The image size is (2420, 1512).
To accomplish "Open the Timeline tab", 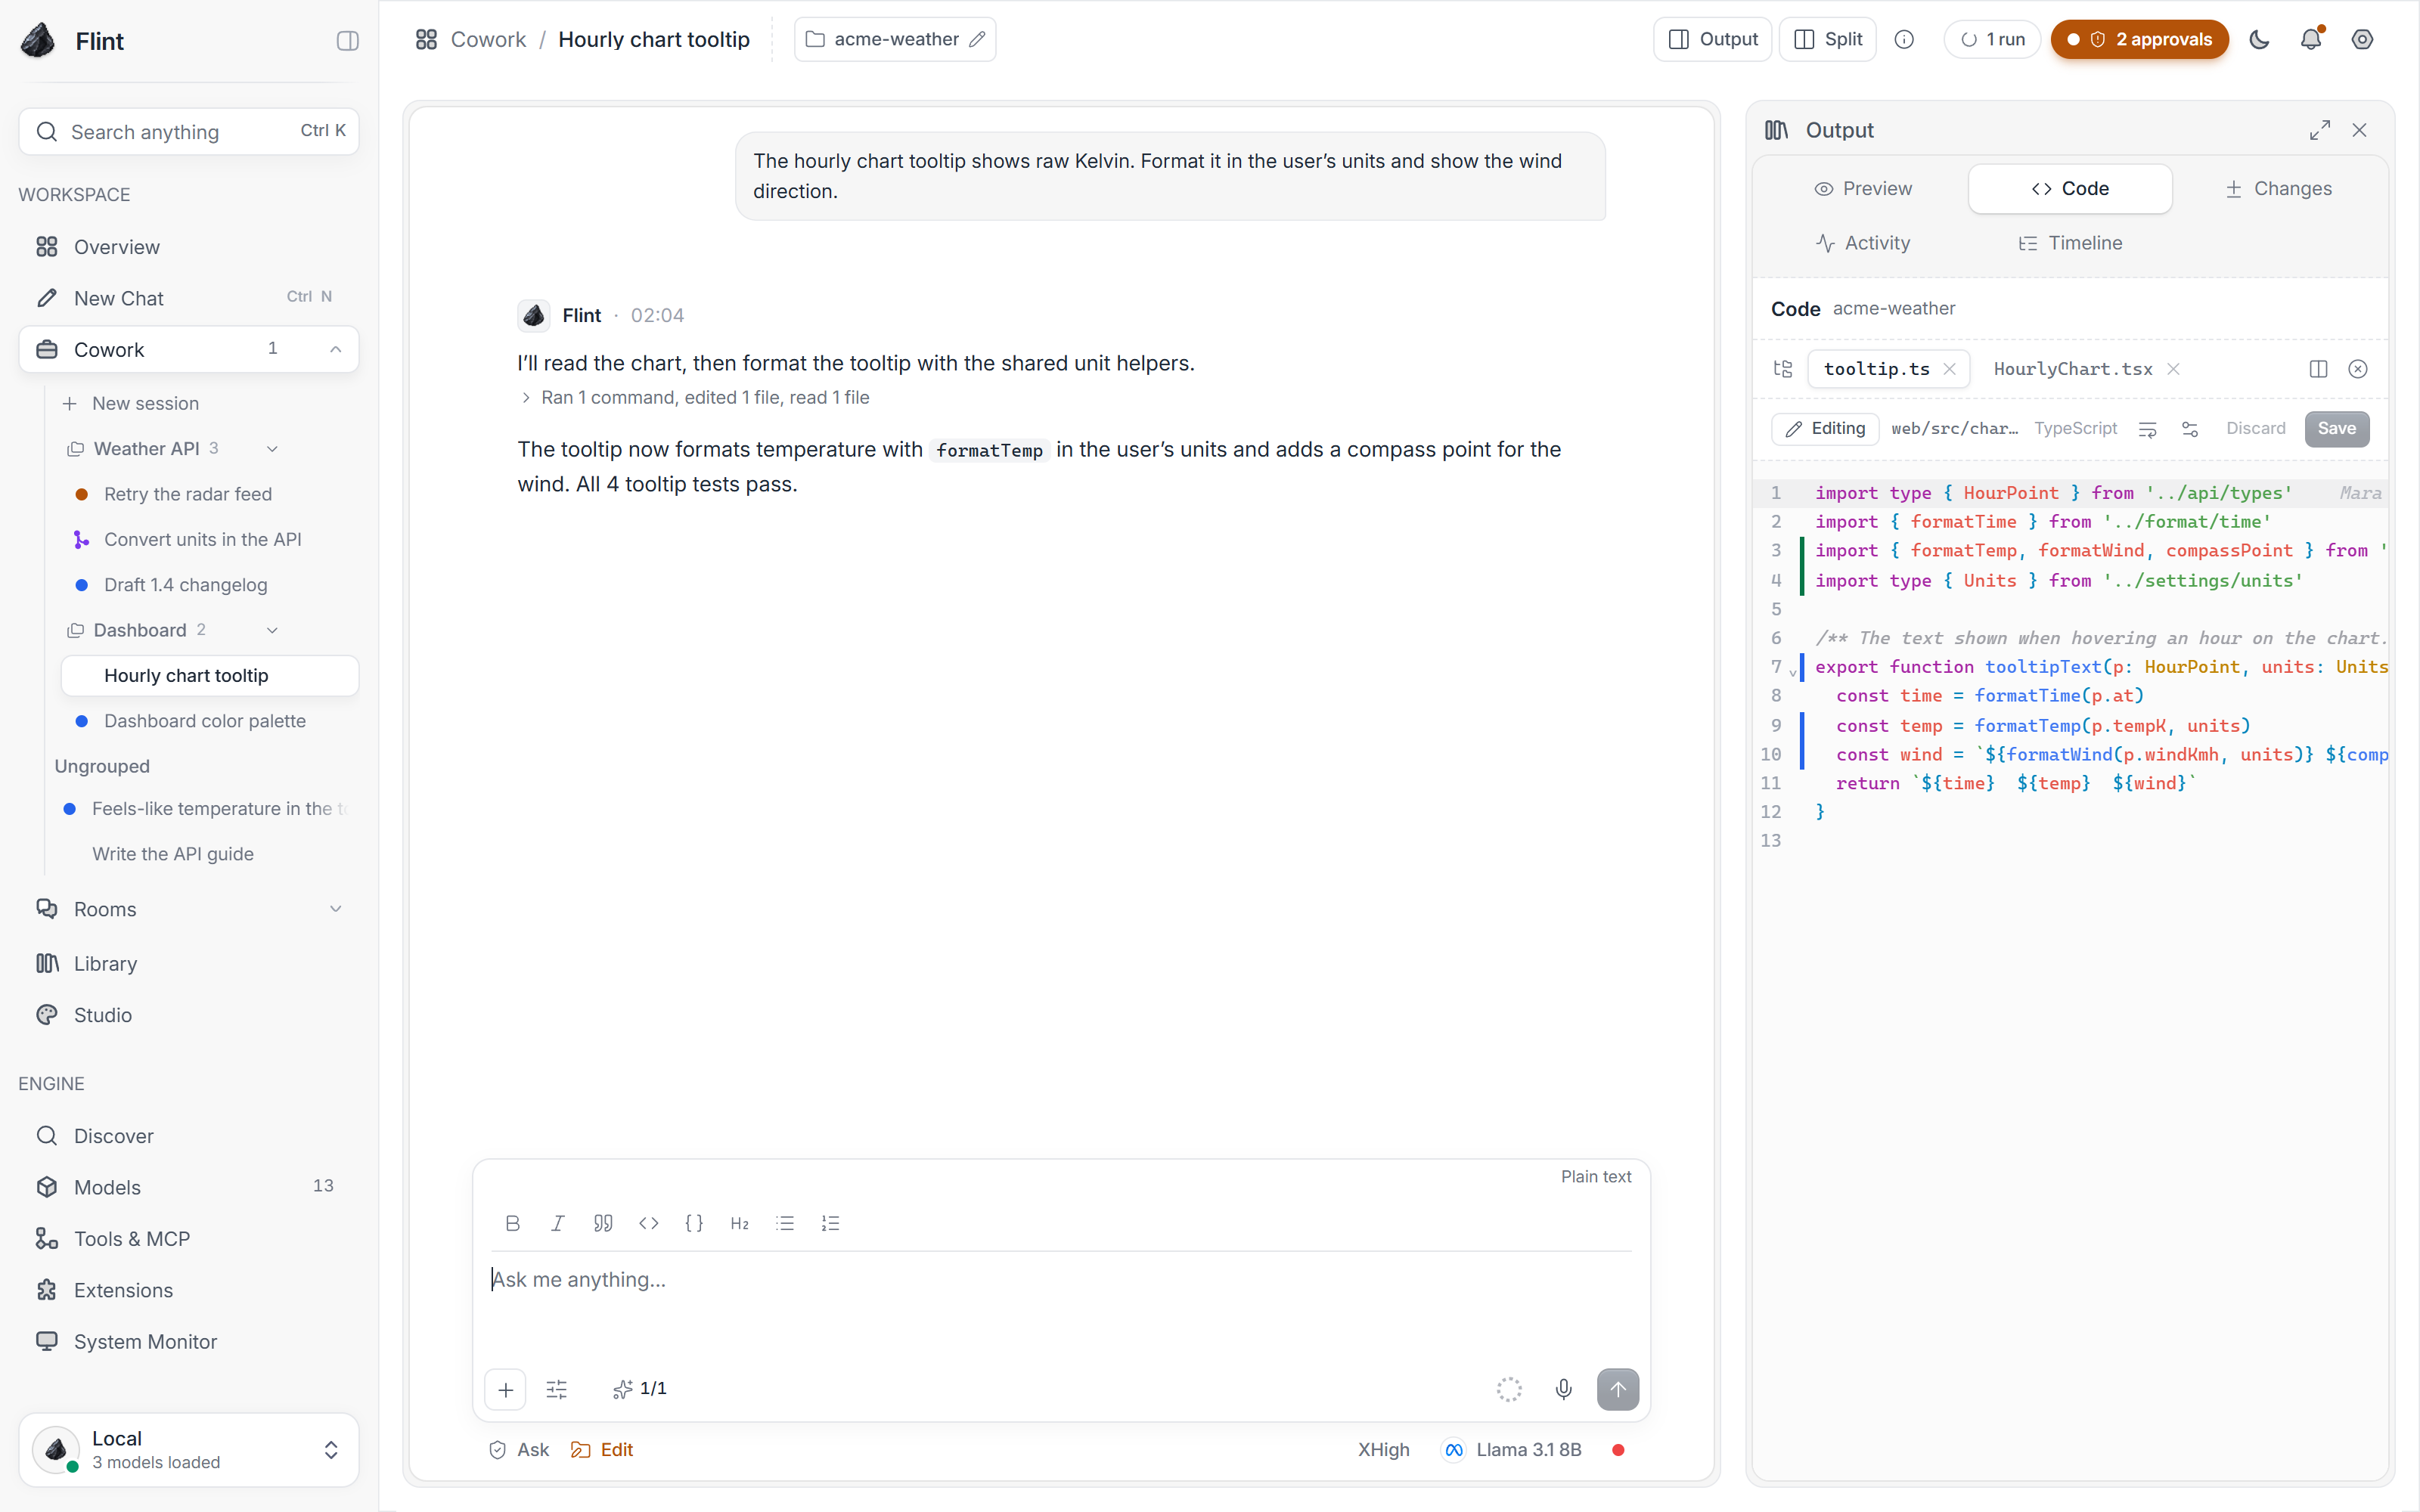I will [2070, 243].
